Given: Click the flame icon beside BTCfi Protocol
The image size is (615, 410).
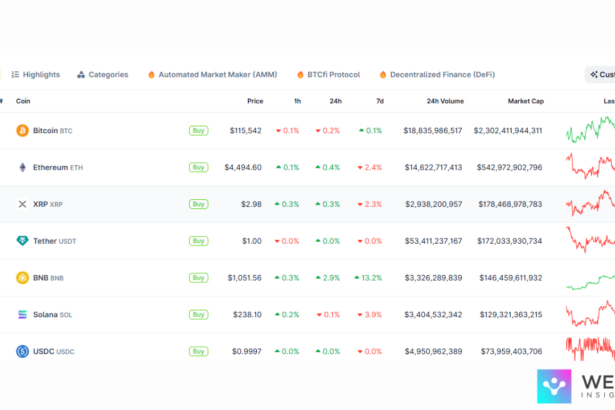Looking at the screenshot, I should 300,75.
